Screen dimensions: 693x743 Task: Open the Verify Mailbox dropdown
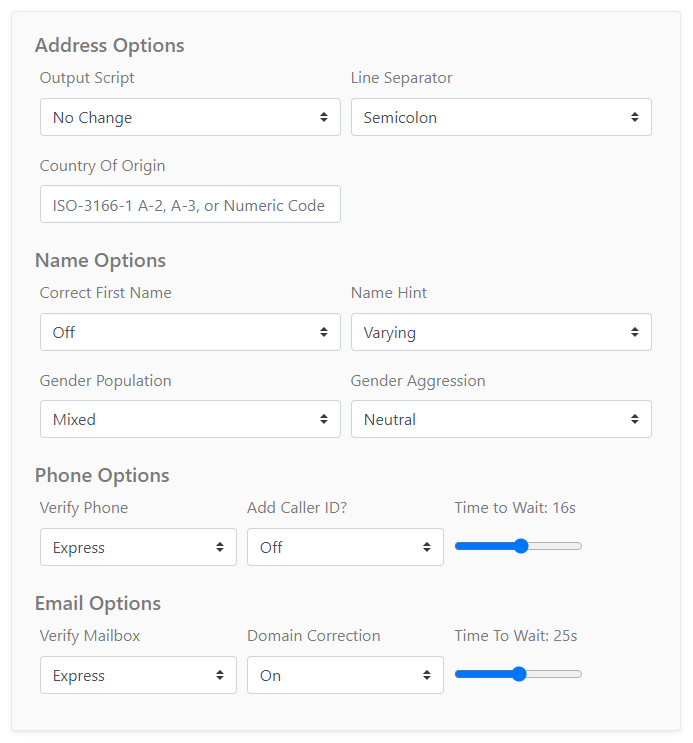point(138,675)
